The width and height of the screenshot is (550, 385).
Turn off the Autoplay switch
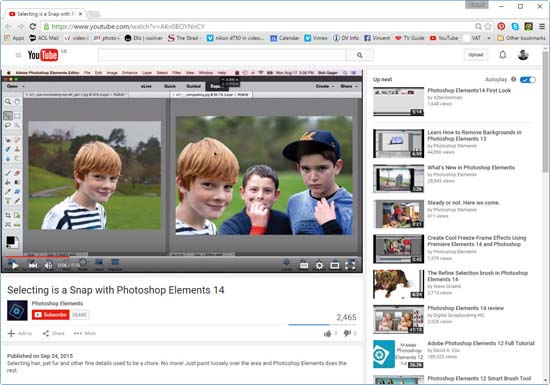tap(528, 80)
